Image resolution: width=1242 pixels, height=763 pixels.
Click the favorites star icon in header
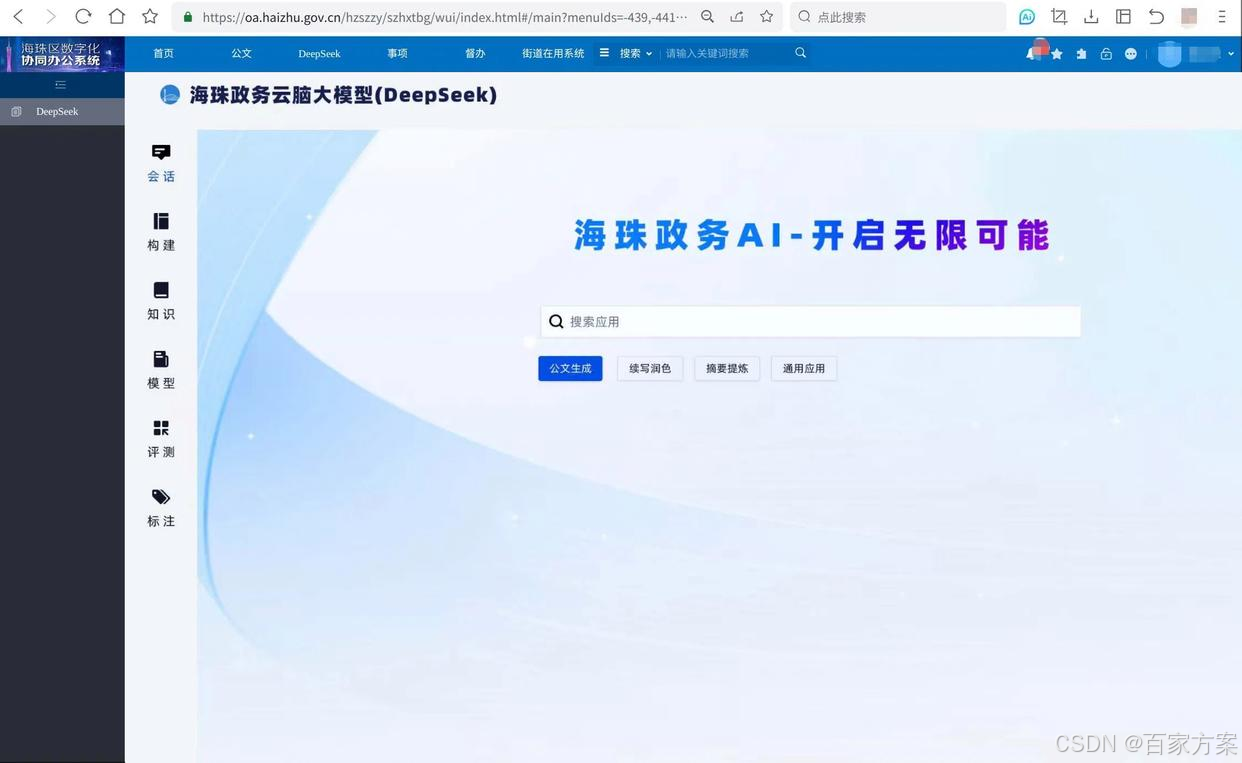click(x=1056, y=54)
